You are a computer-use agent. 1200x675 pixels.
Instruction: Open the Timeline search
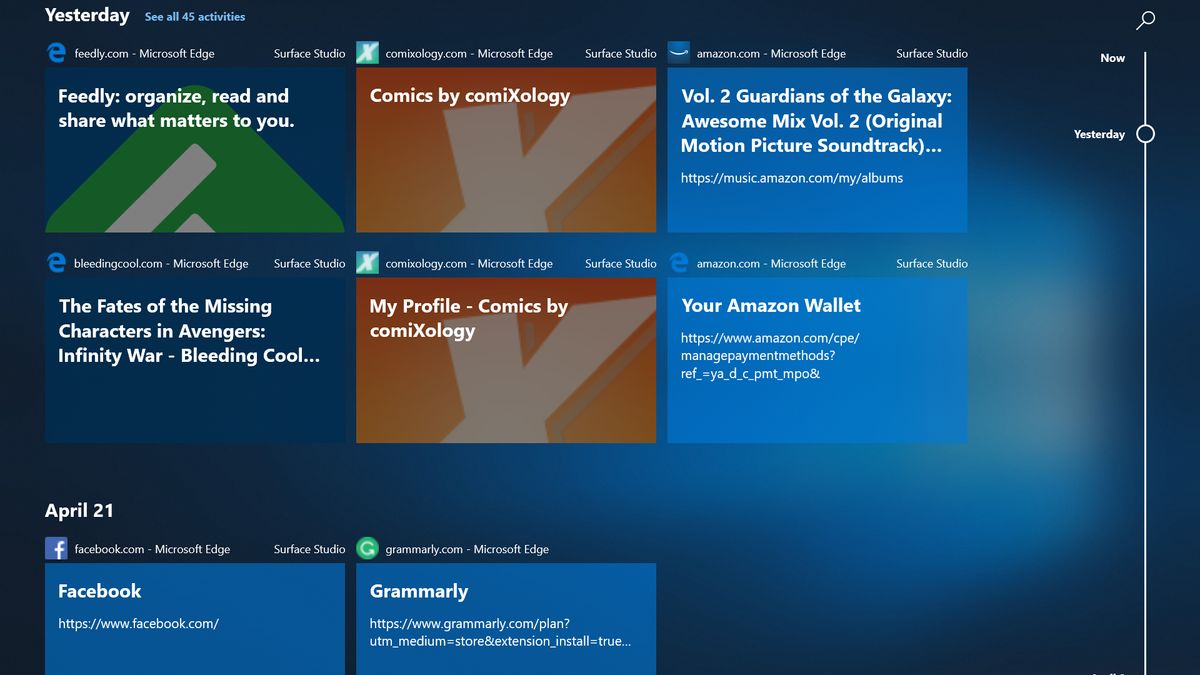(1145, 20)
